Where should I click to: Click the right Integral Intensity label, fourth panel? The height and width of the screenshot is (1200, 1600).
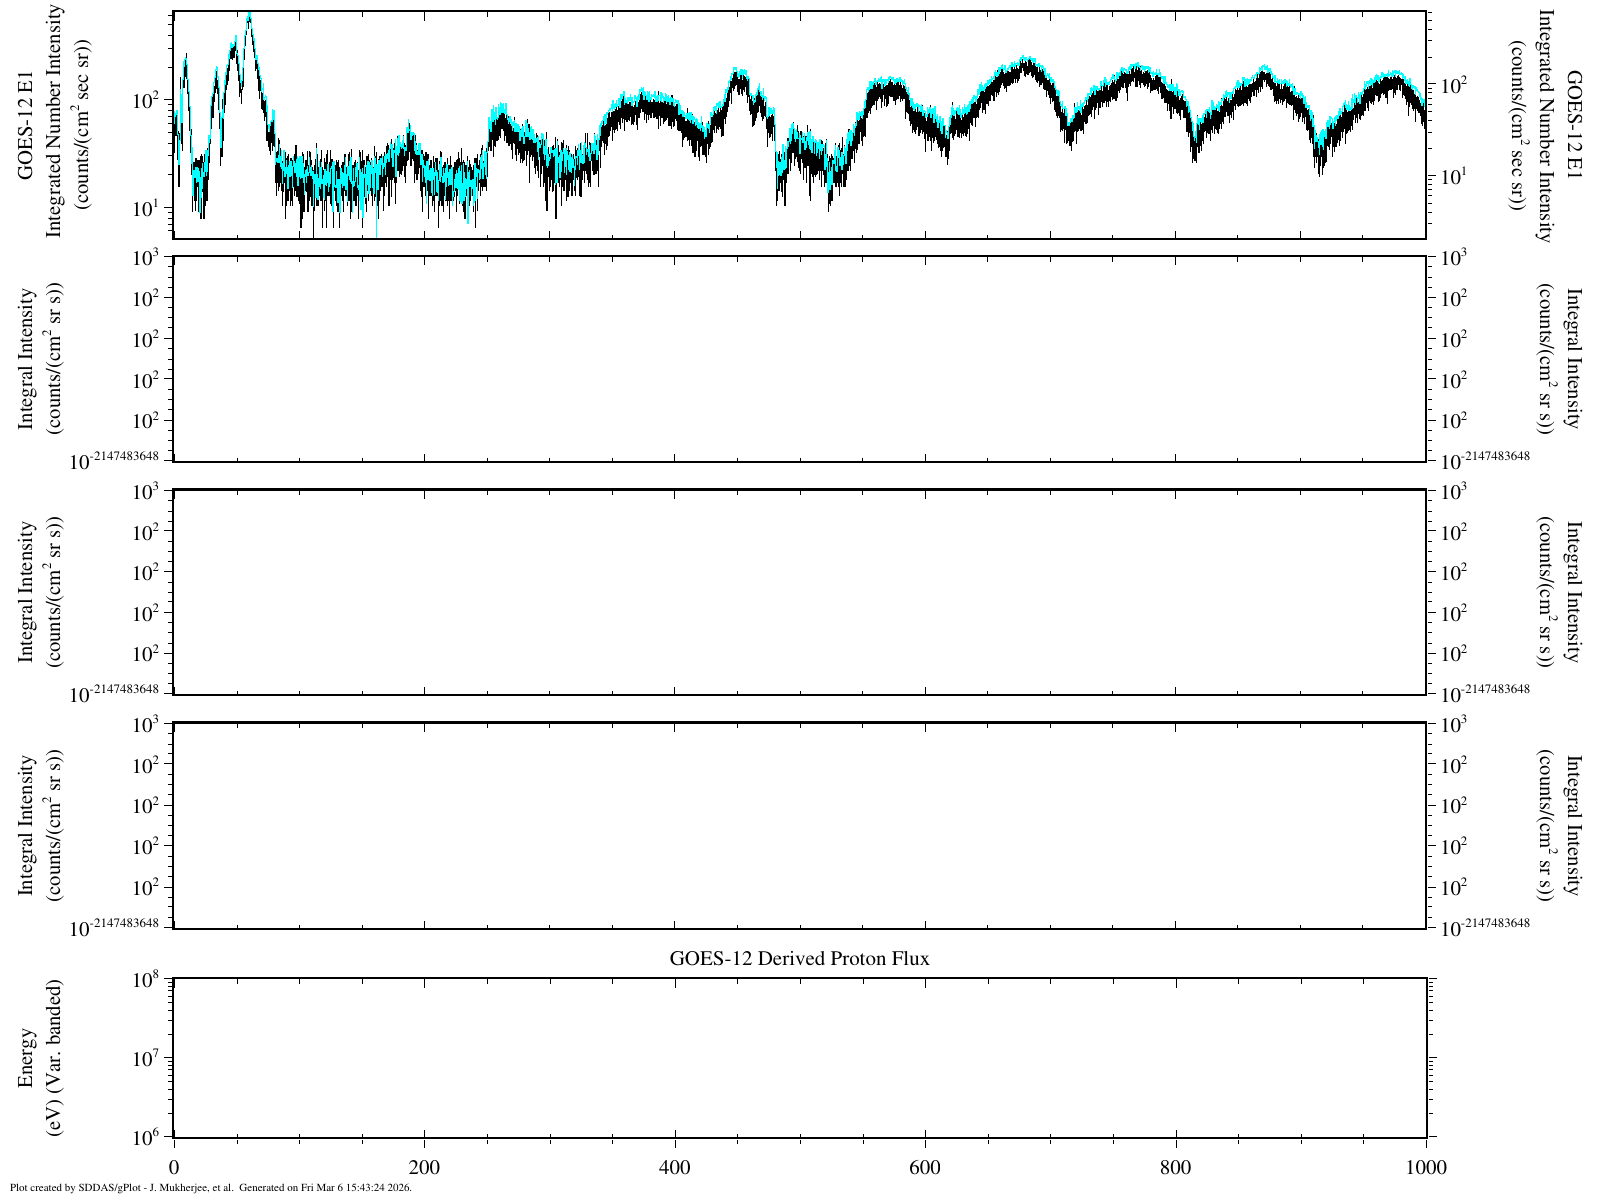(x=1558, y=826)
